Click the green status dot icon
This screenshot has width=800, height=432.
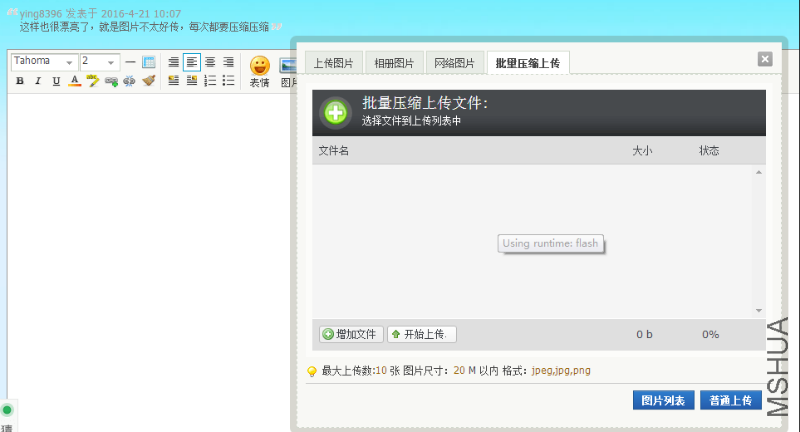coord(7,410)
